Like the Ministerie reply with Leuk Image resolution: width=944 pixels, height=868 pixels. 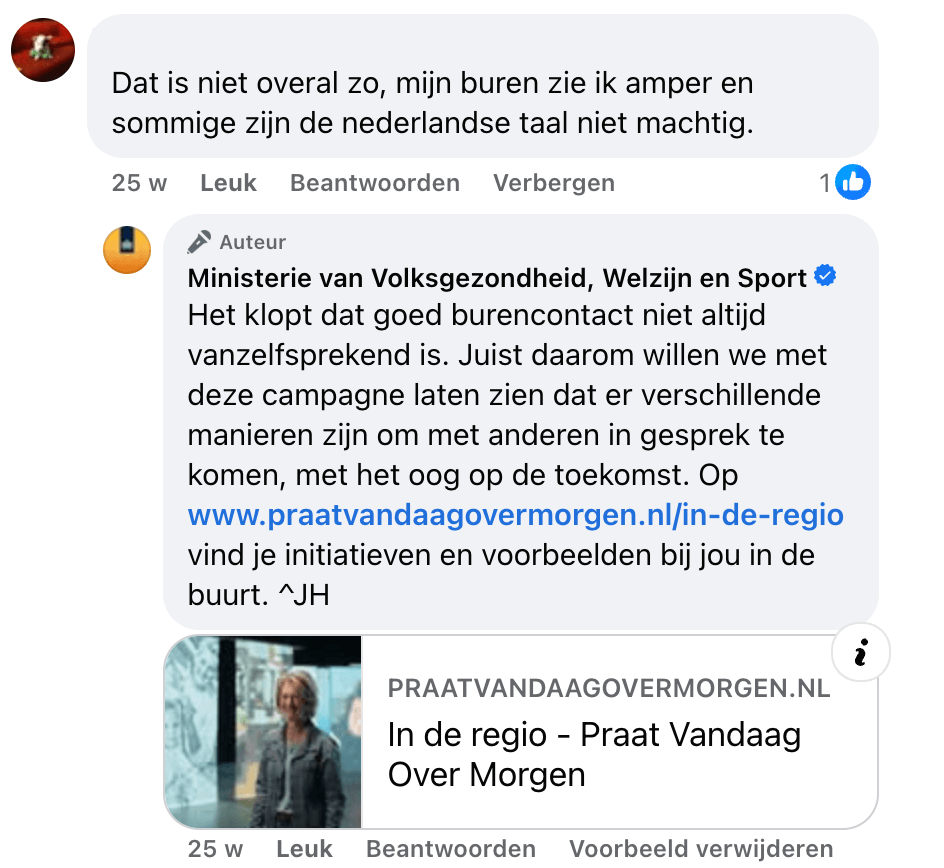pos(304,849)
